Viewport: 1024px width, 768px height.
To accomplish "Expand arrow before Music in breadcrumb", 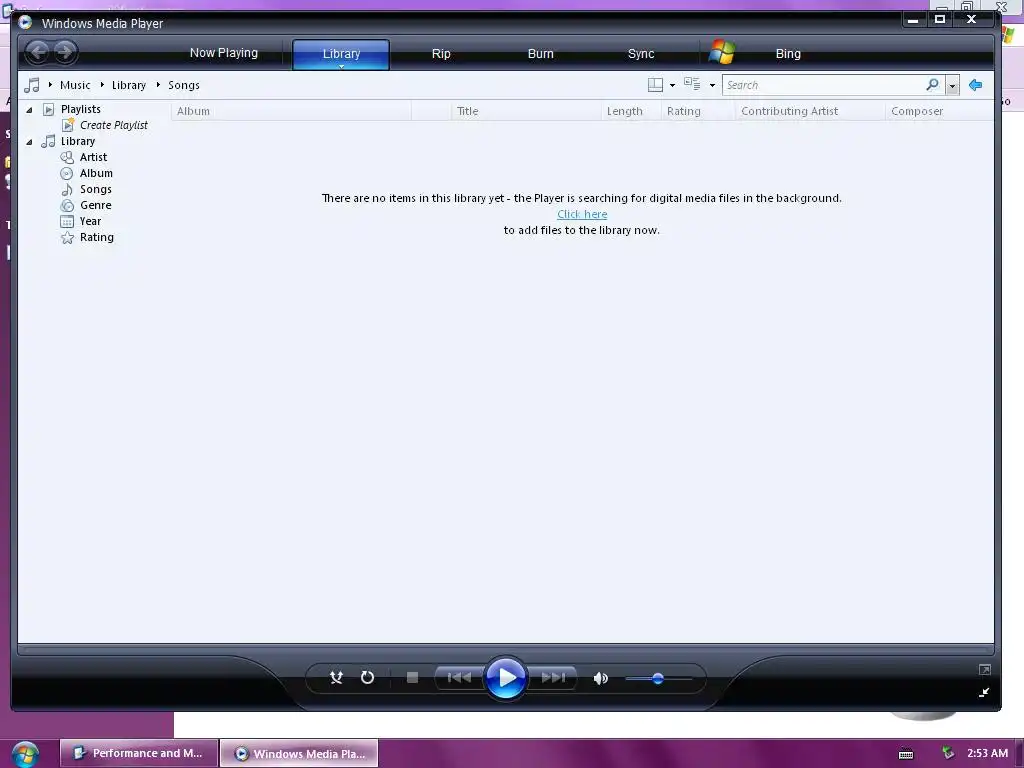I will [x=50, y=85].
